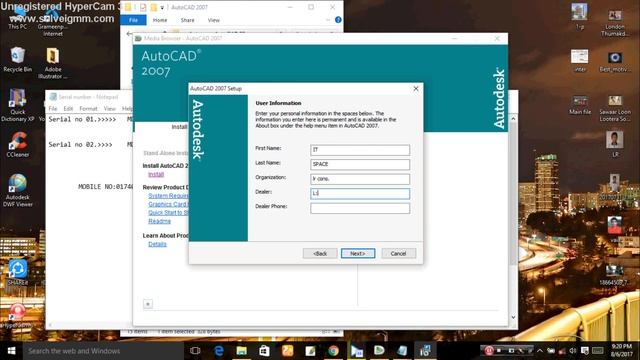Select Adobe Illustrator desktop shortcut
The width and height of the screenshot is (640, 360).
53,63
